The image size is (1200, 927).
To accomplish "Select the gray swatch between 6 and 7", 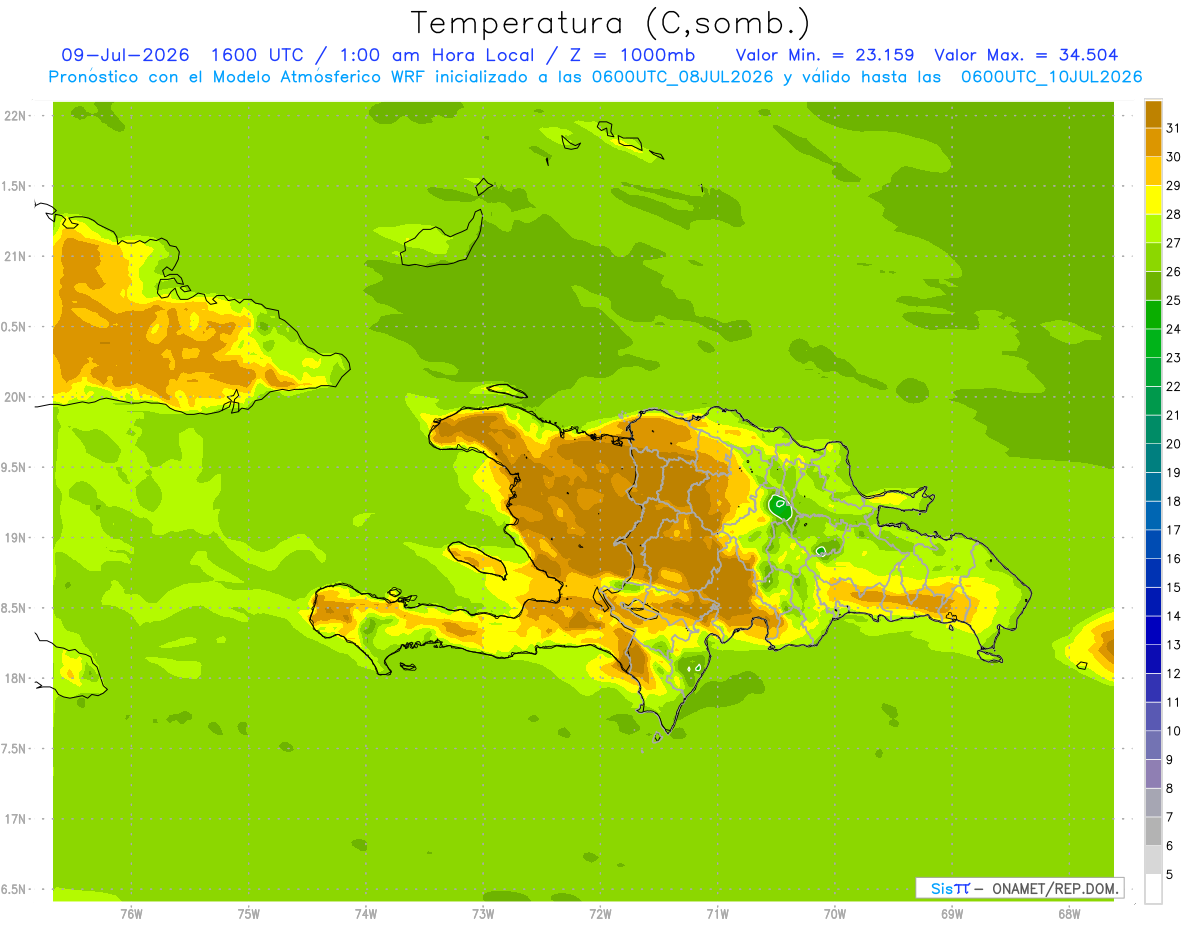I will pyautogui.click(x=1153, y=831).
